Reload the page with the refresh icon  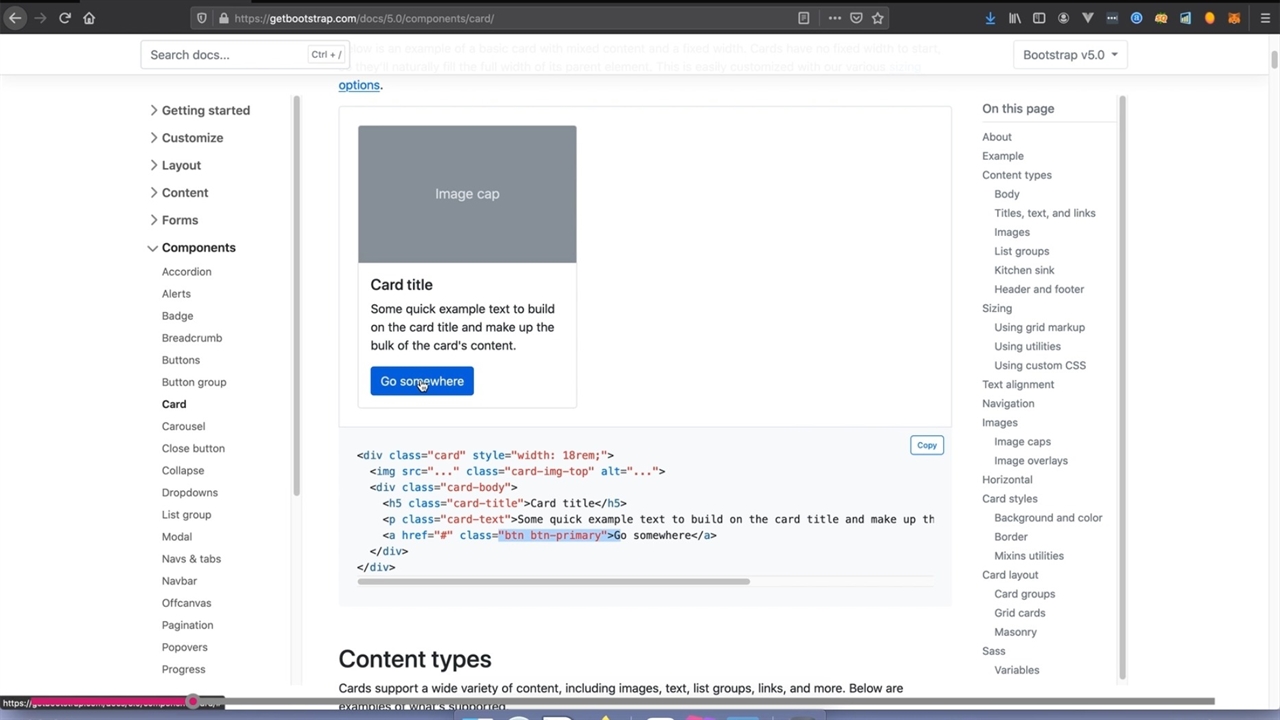[x=65, y=18]
